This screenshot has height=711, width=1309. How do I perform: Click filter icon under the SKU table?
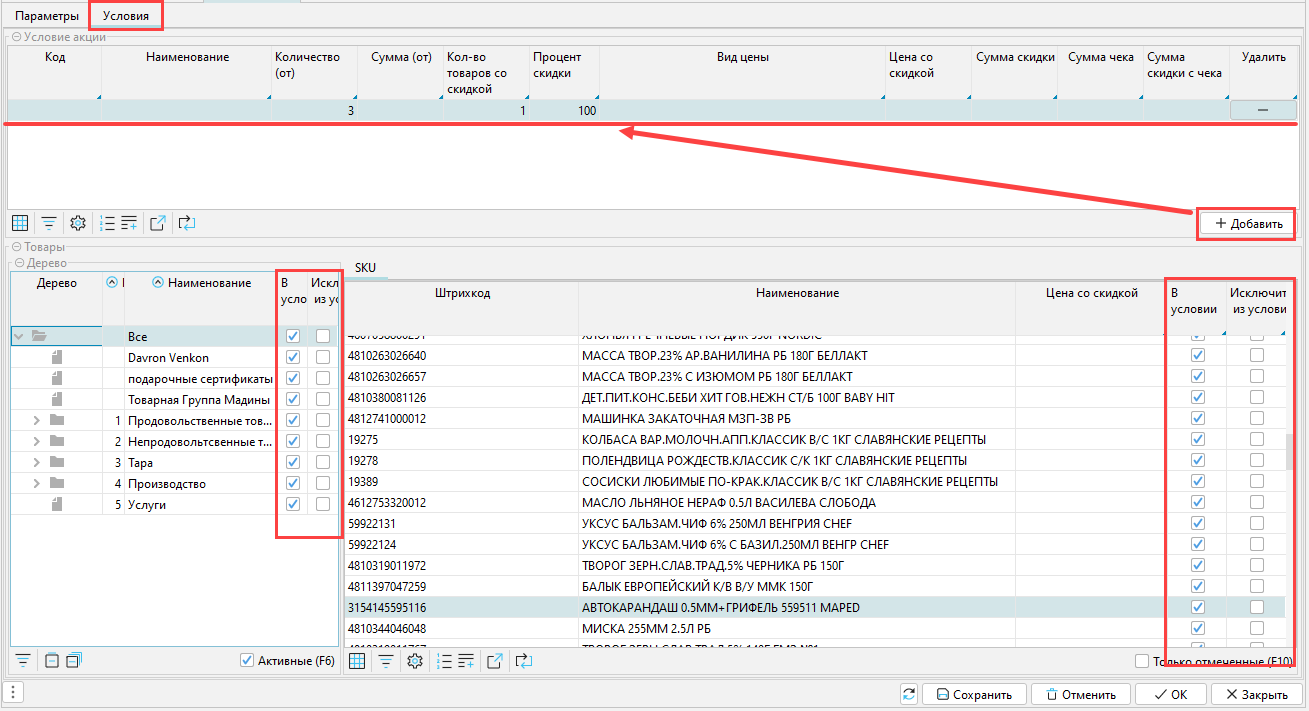tap(385, 661)
